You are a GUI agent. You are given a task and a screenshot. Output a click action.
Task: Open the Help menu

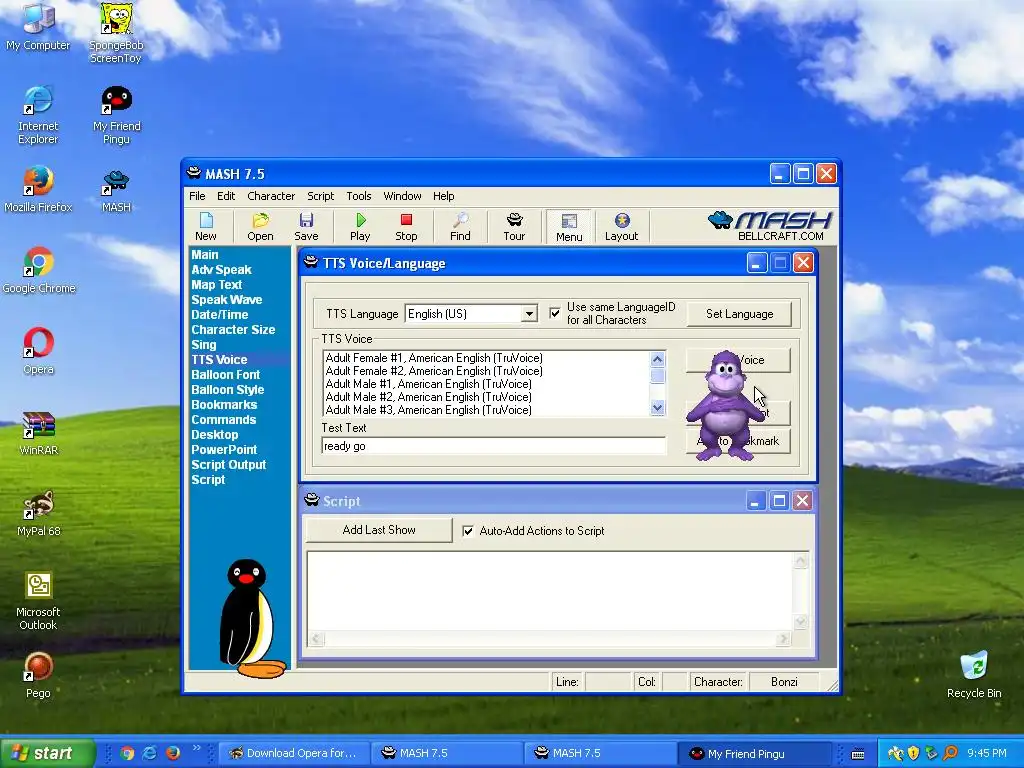click(x=443, y=196)
